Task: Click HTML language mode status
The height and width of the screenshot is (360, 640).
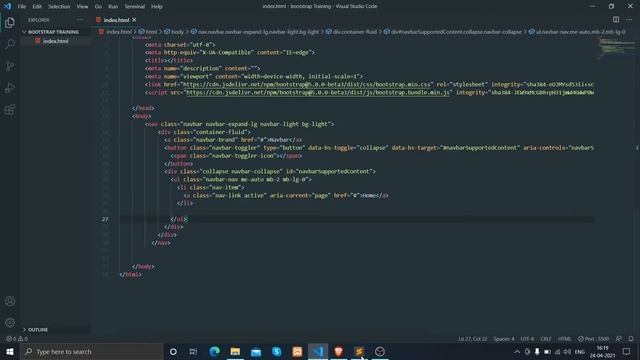Action: click(x=564, y=339)
